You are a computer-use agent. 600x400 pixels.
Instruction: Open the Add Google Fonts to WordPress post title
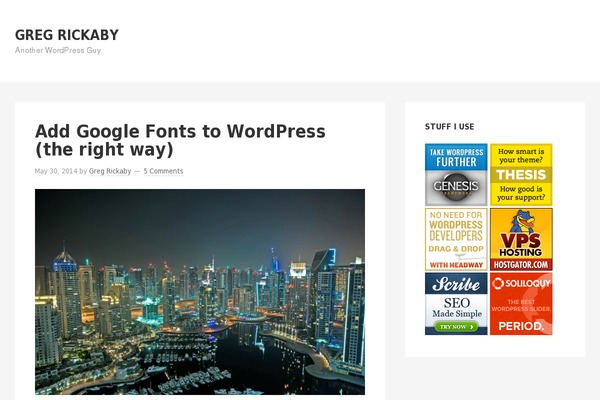pos(180,140)
